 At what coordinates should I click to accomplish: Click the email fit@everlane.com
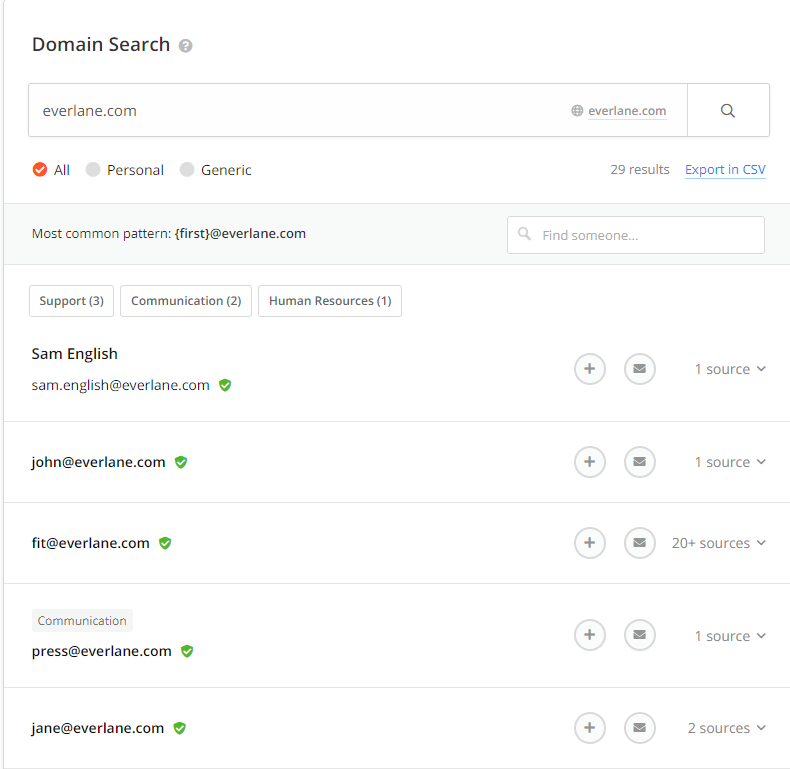pyautogui.click(x=91, y=543)
